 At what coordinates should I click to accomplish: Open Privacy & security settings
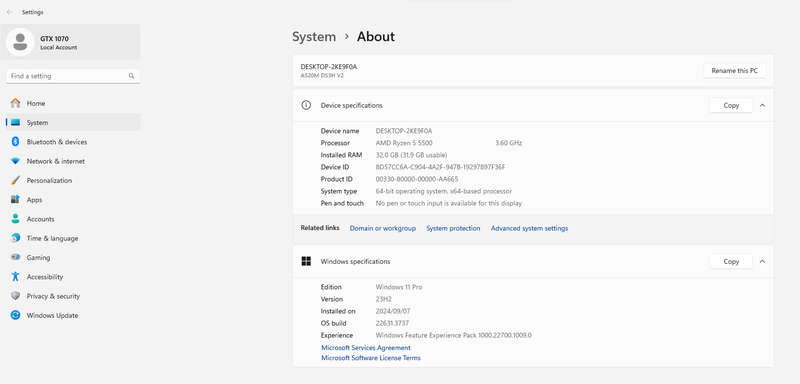[73, 296]
